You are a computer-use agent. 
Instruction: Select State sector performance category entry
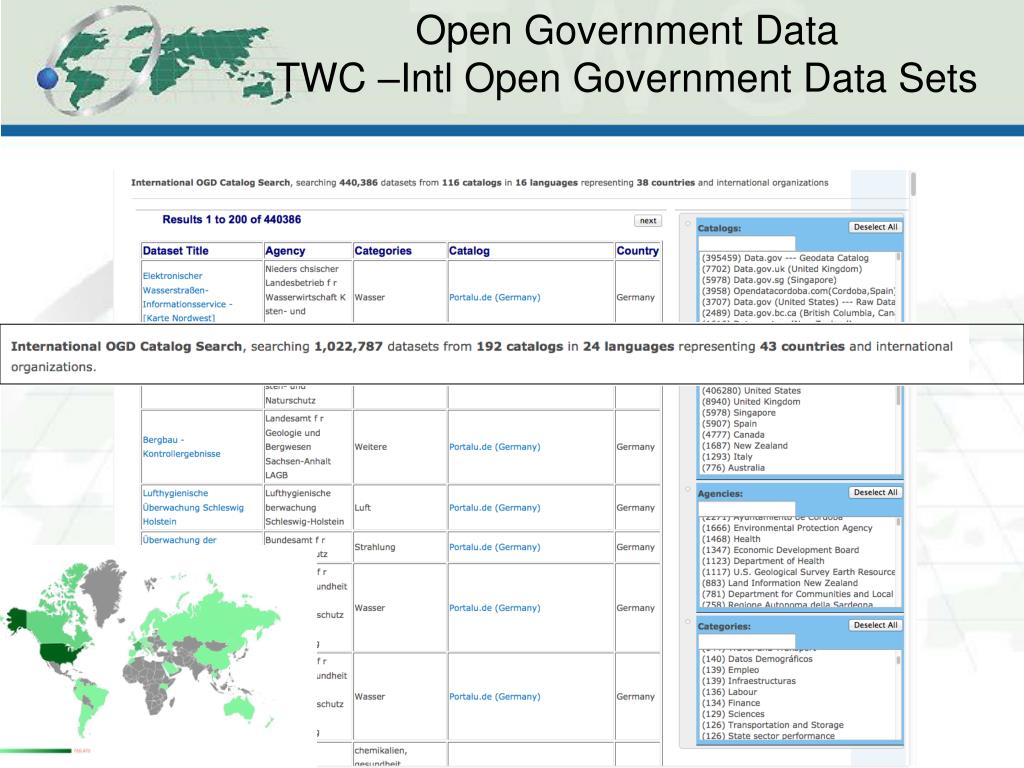768,736
